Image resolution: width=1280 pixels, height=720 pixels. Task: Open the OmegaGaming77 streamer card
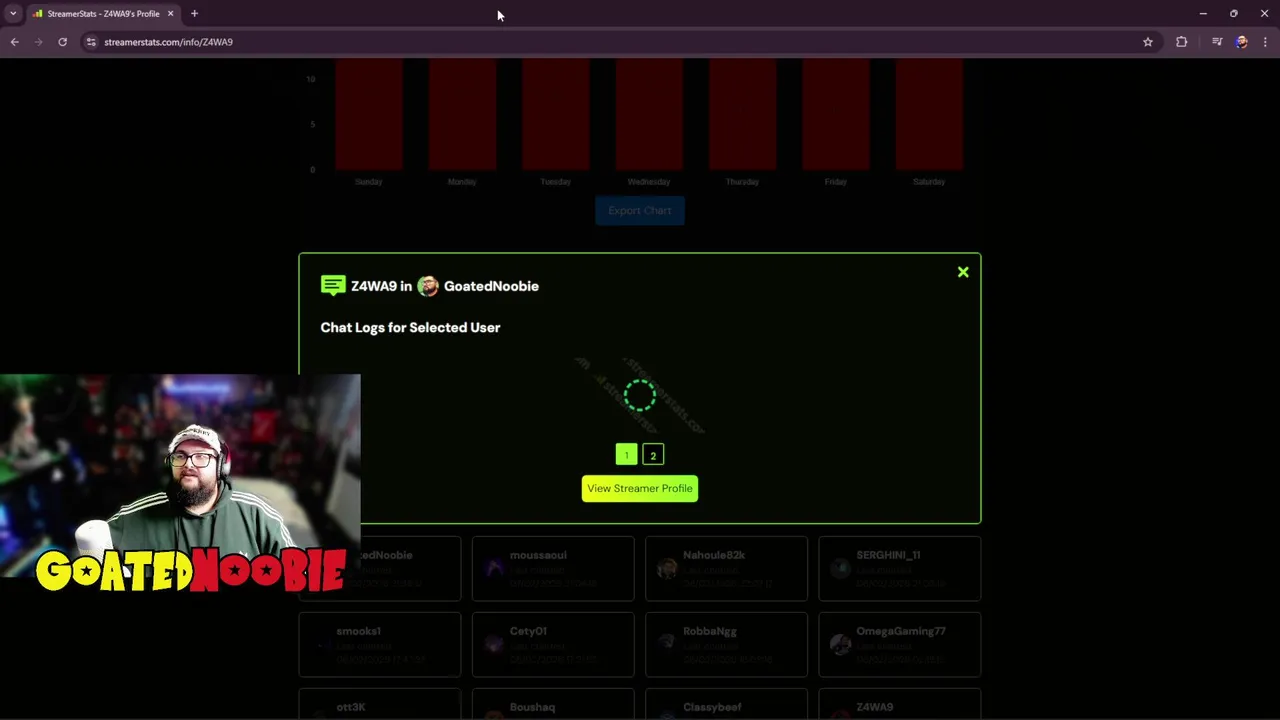point(900,645)
